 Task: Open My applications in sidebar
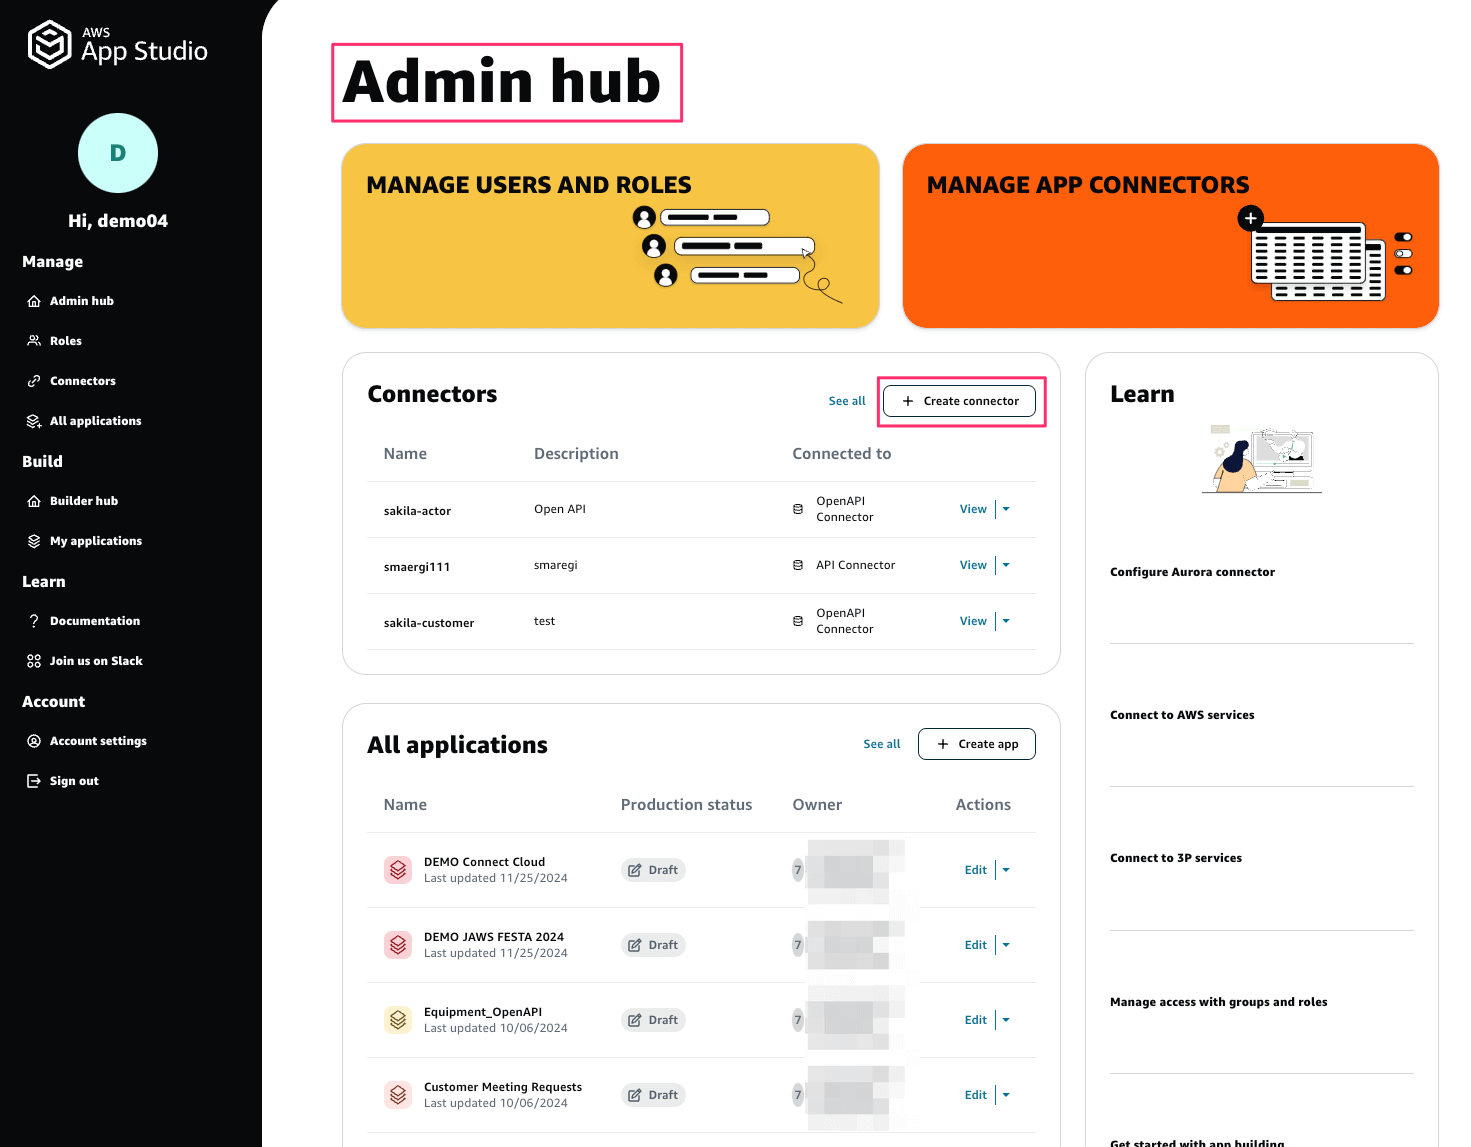96,541
